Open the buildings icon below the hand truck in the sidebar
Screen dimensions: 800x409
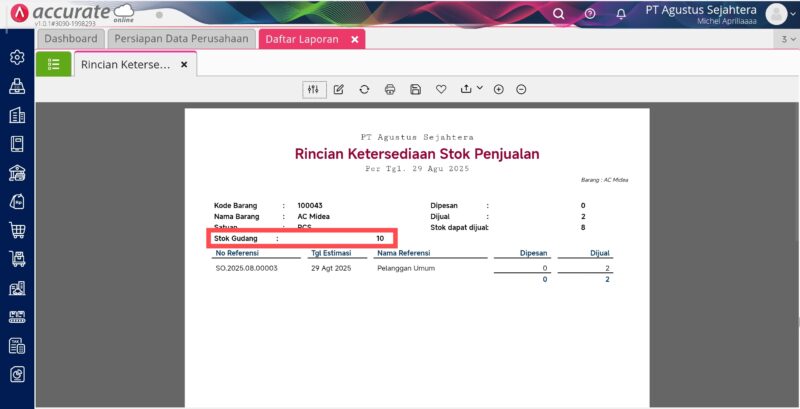[17, 288]
